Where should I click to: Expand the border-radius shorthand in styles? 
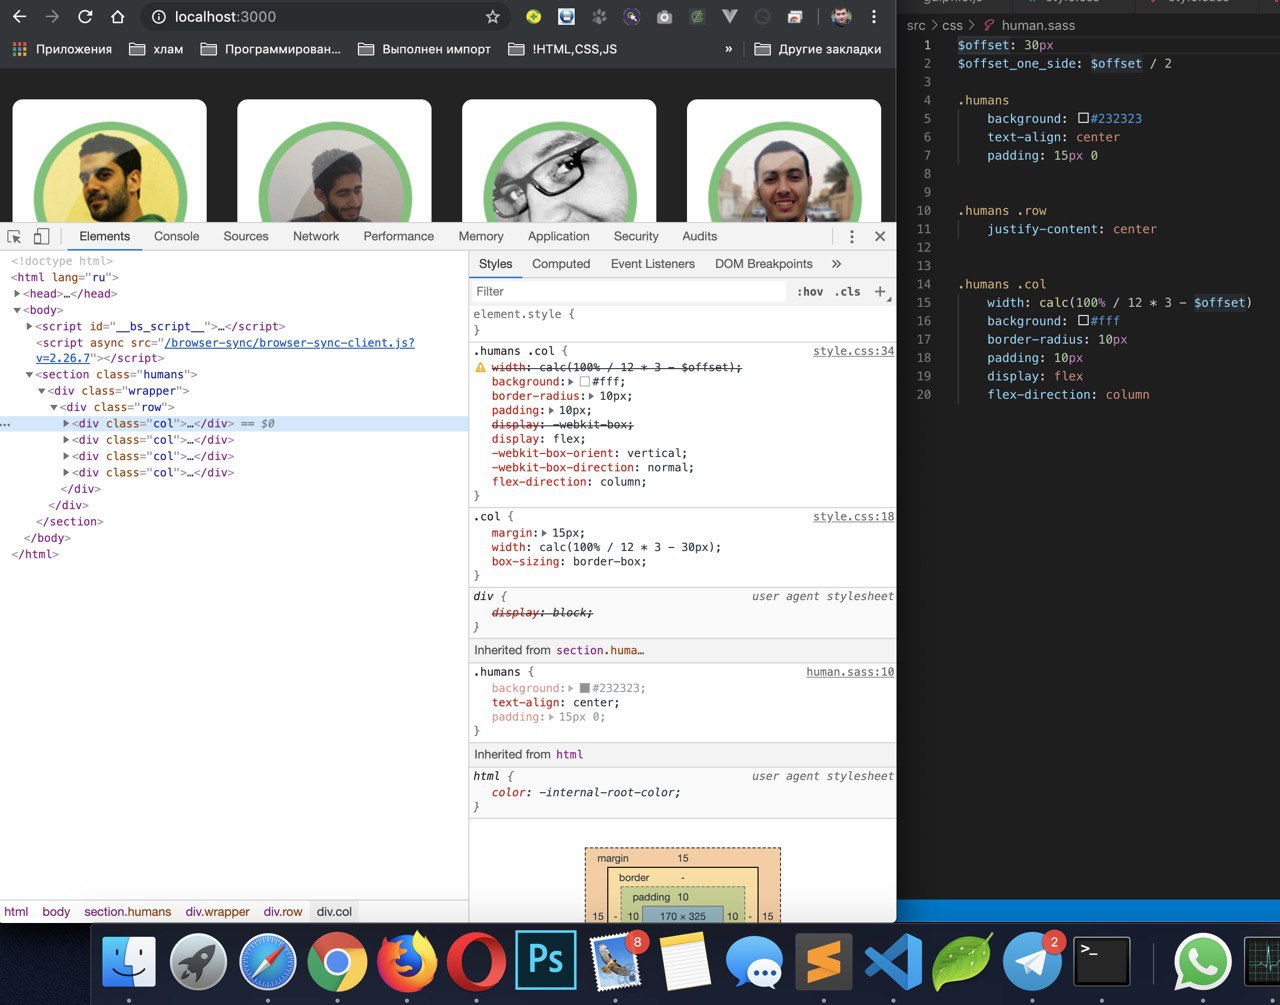591,396
